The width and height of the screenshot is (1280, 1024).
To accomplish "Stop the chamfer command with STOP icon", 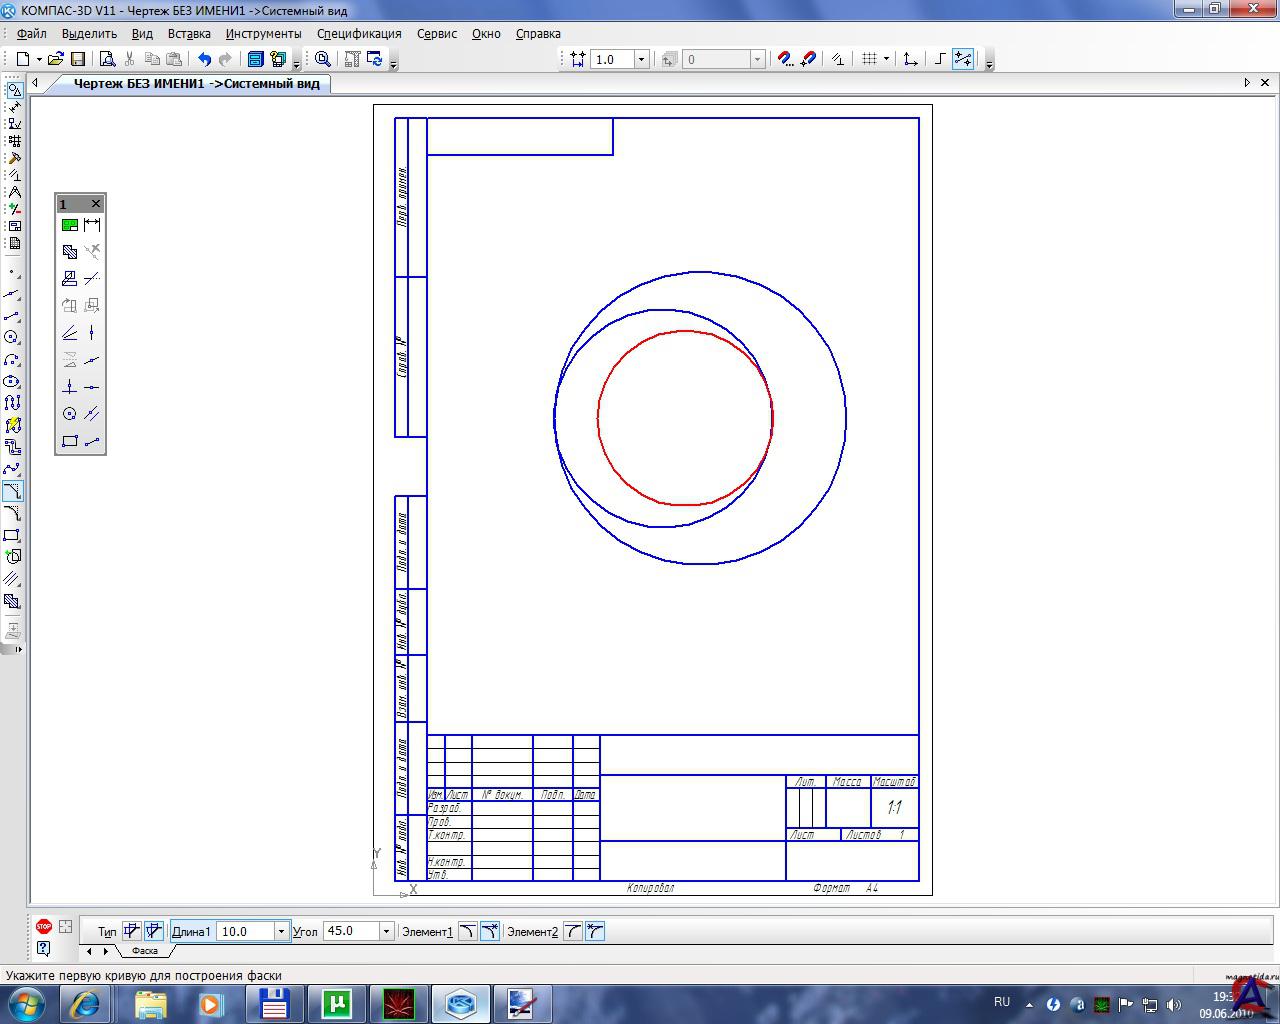I will click(44, 927).
